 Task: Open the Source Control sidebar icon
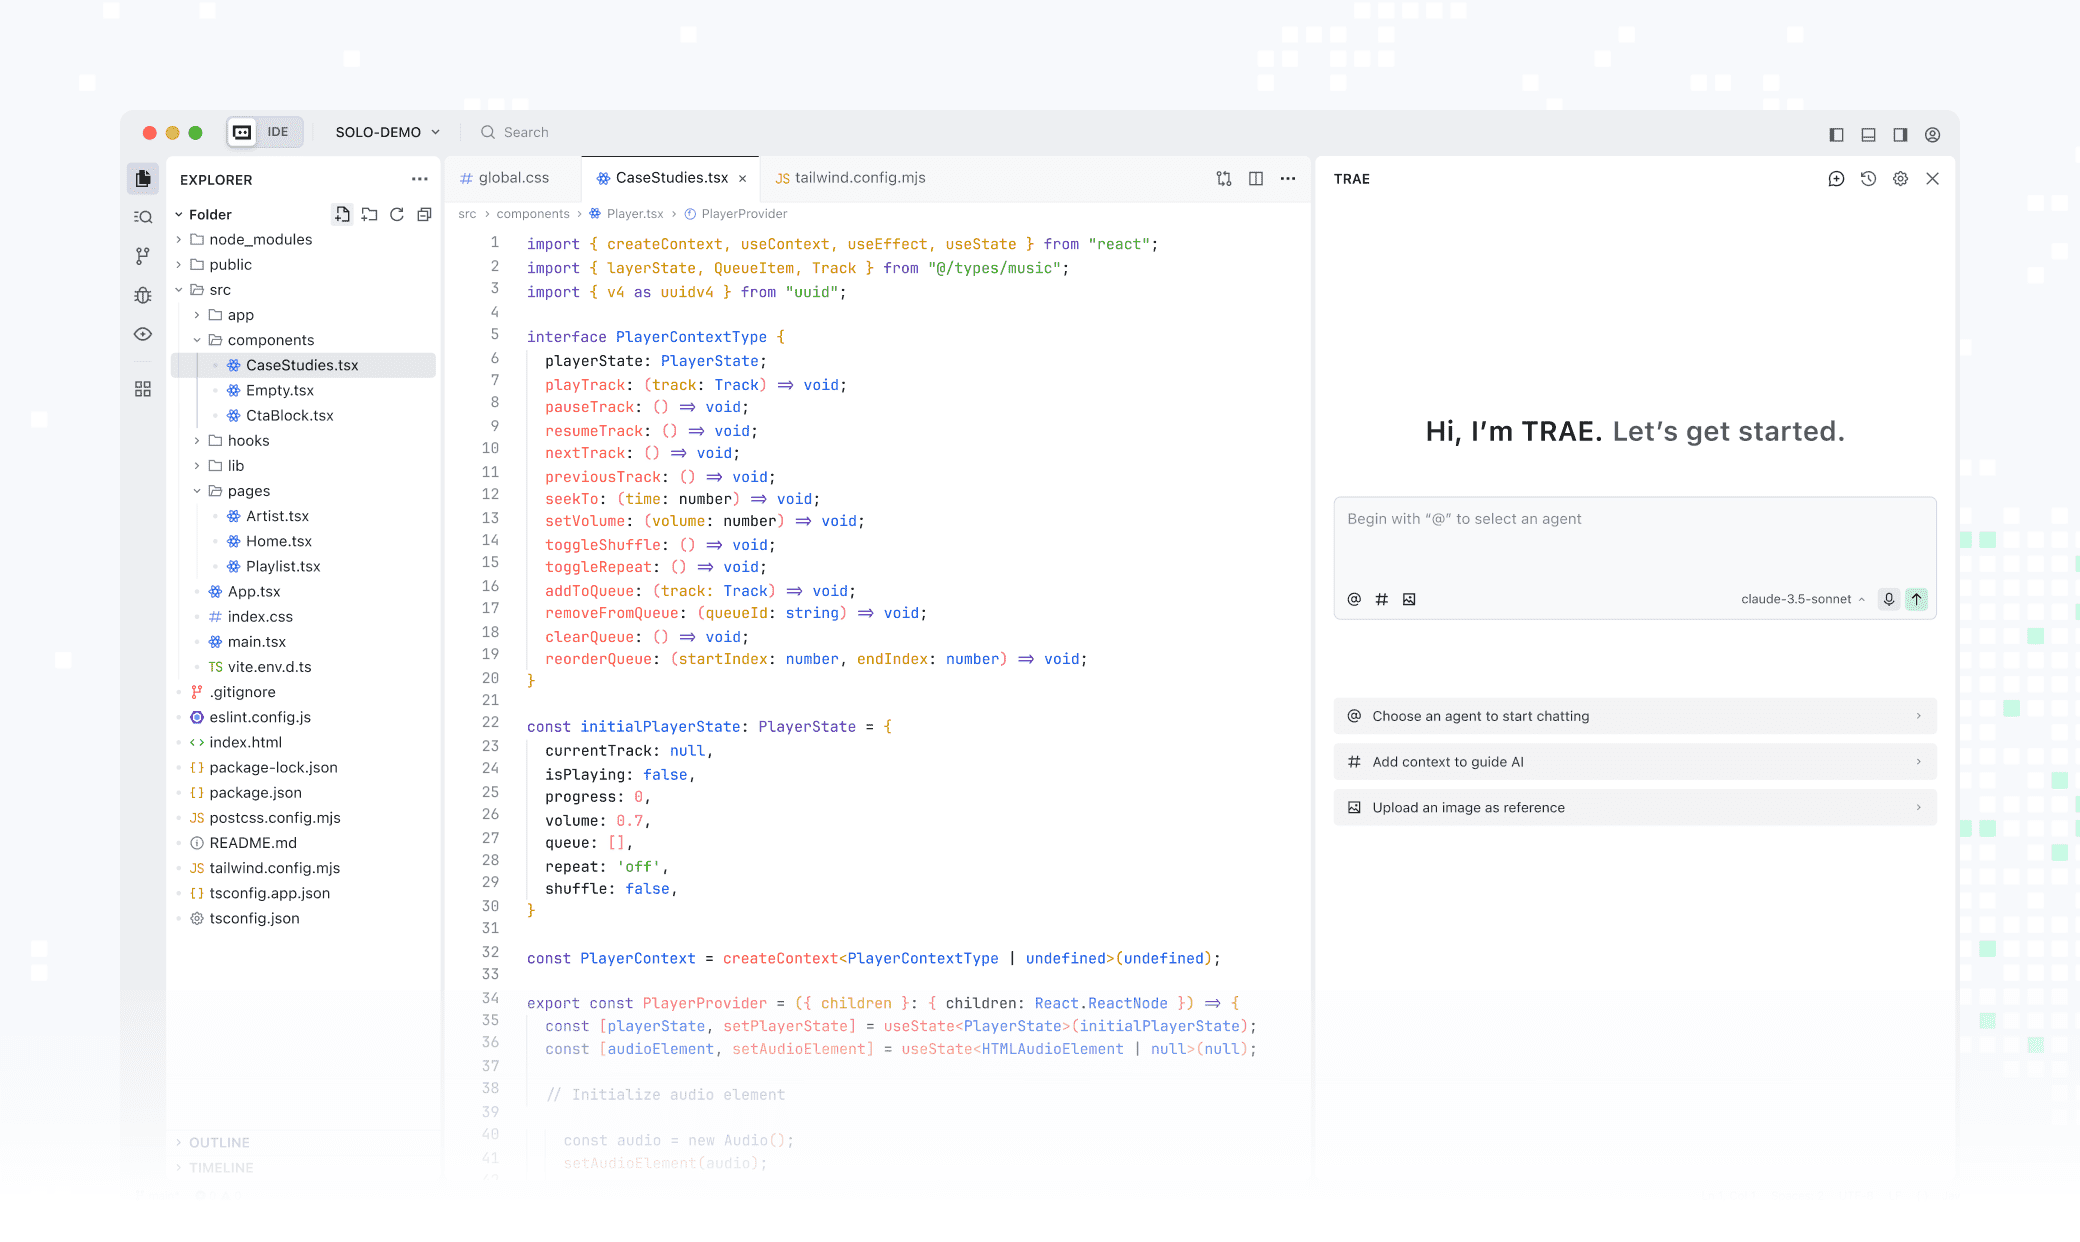coord(143,256)
